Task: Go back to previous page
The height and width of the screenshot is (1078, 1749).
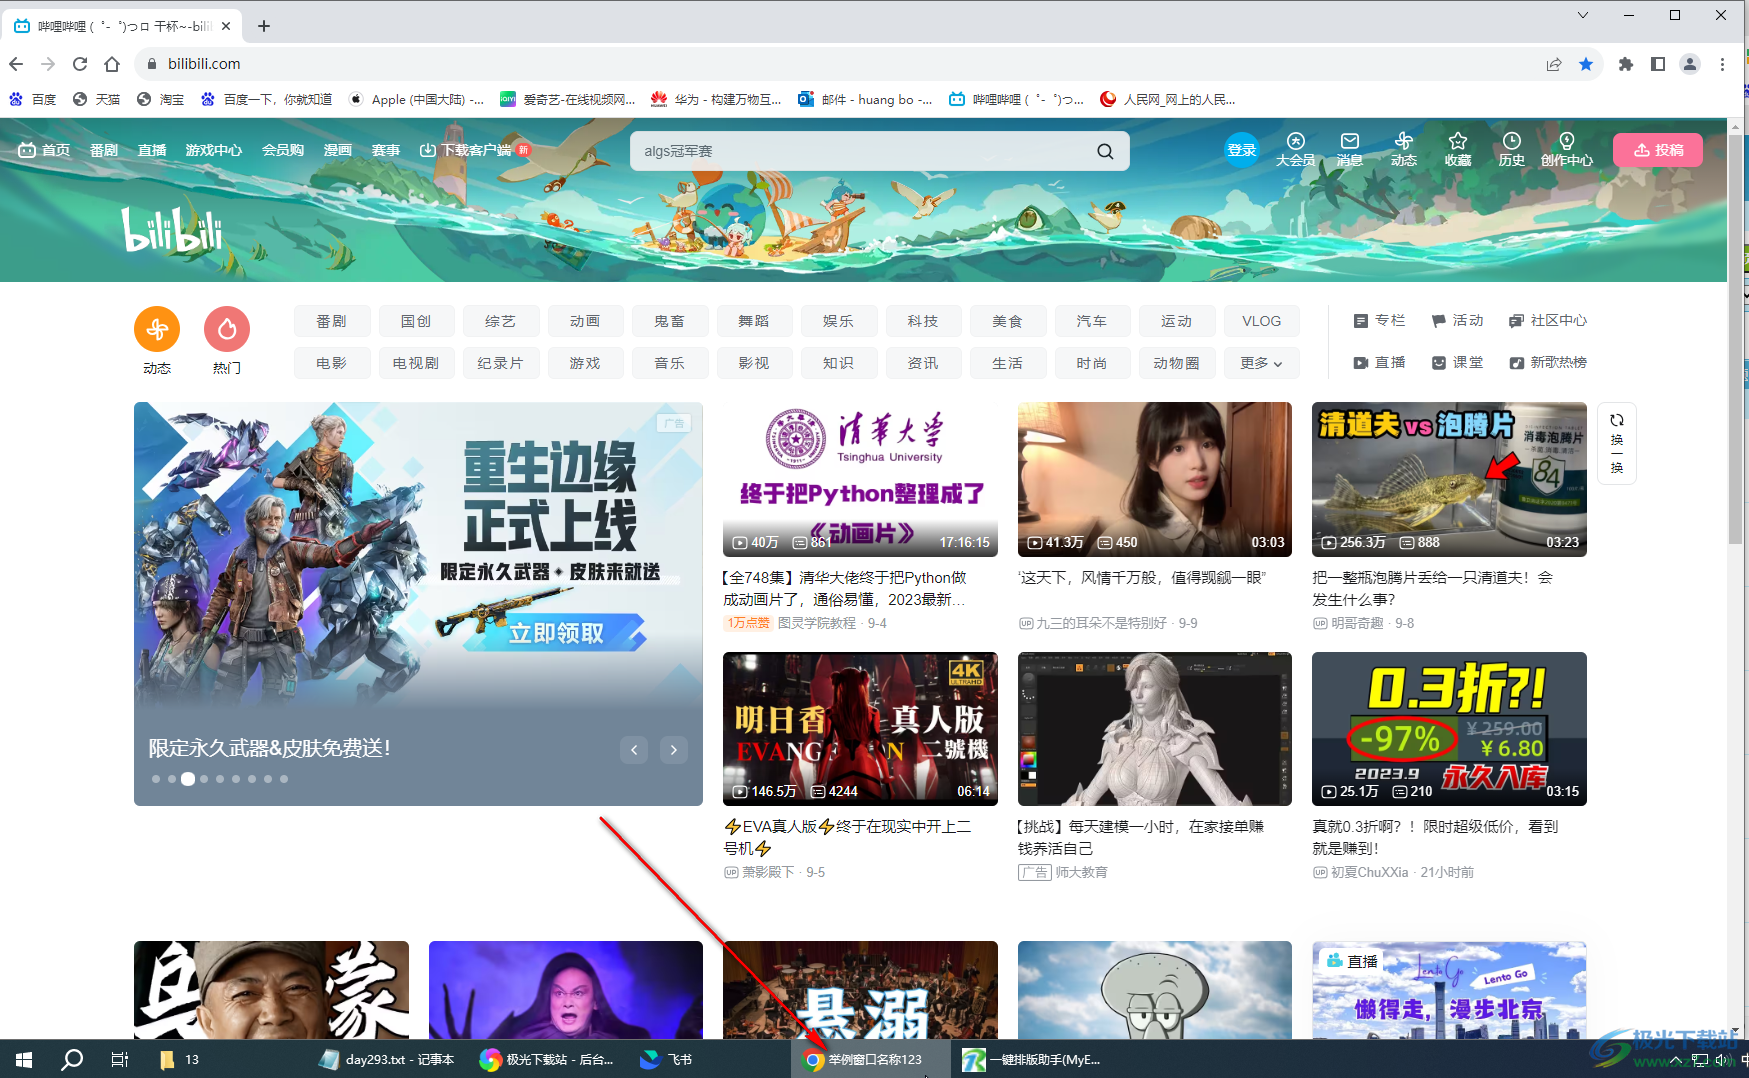Action: [x=16, y=64]
